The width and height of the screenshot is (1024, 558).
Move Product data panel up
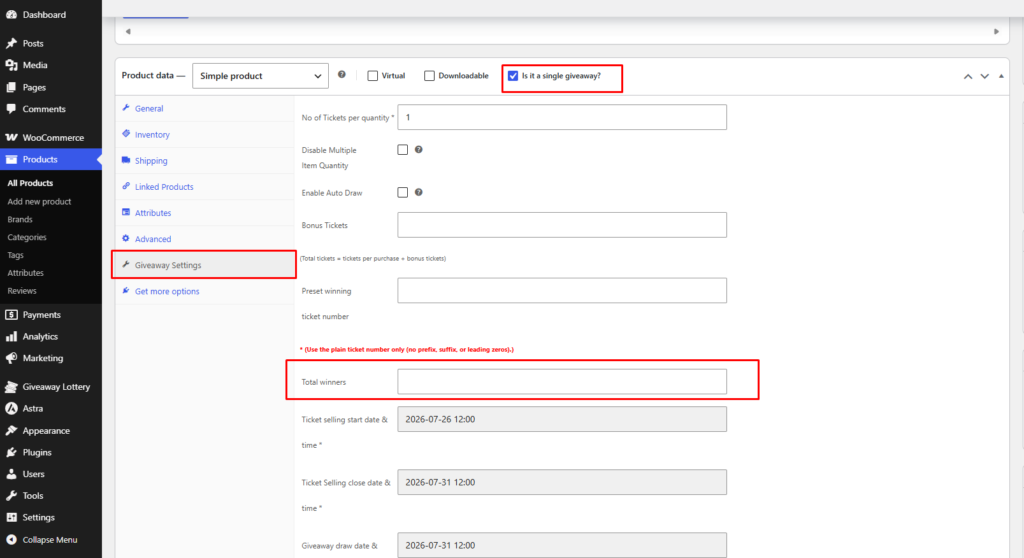point(968,76)
